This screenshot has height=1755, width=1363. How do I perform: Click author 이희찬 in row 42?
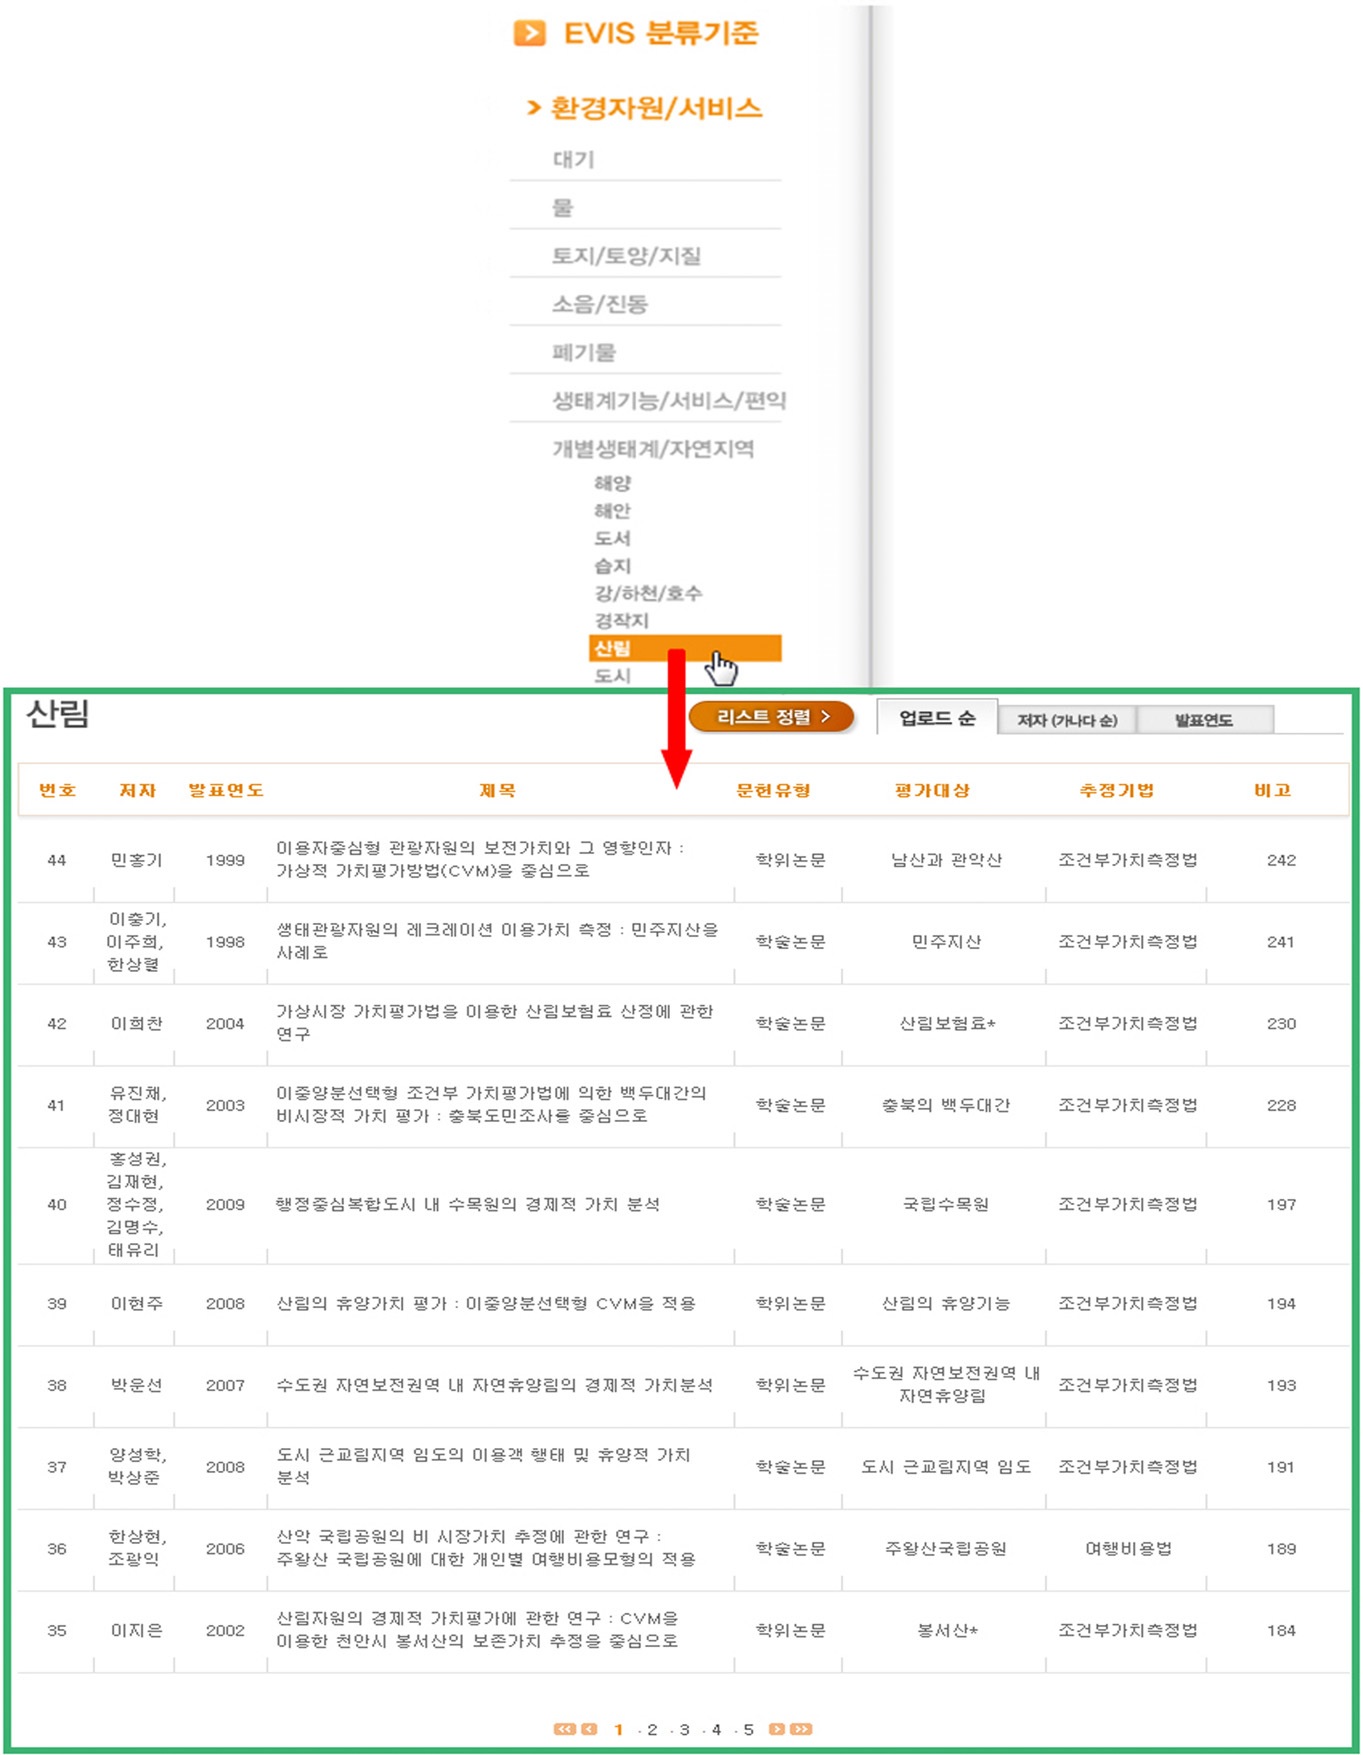tap(136, 1024)
